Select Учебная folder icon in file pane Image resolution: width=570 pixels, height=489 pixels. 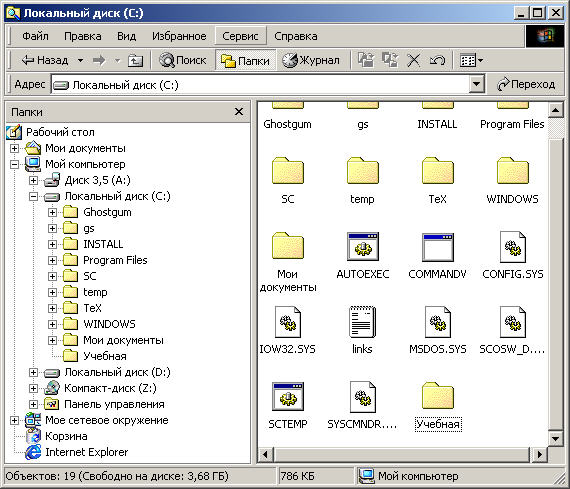pyautogui.click(x=437, y=396)
